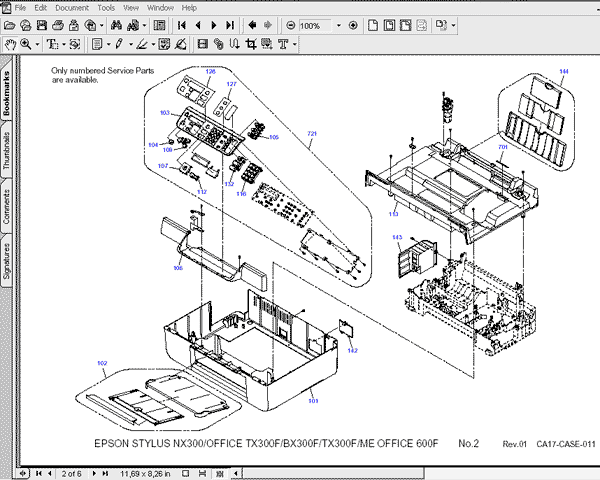This screenshot has width=600, height=480.
Task: Click the Open file folder icon
Action: coord(9,26)
